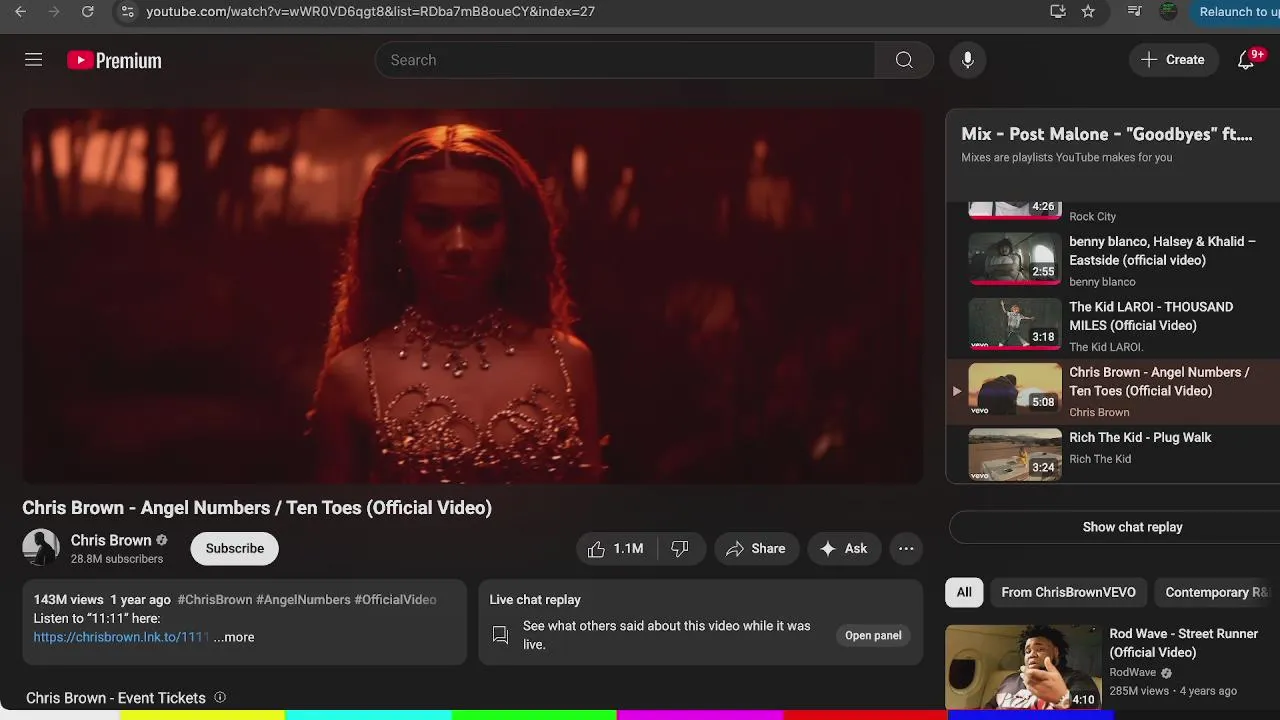
Task: Open the YouTube hamburger guide menu
Action: tap(33, 60)
